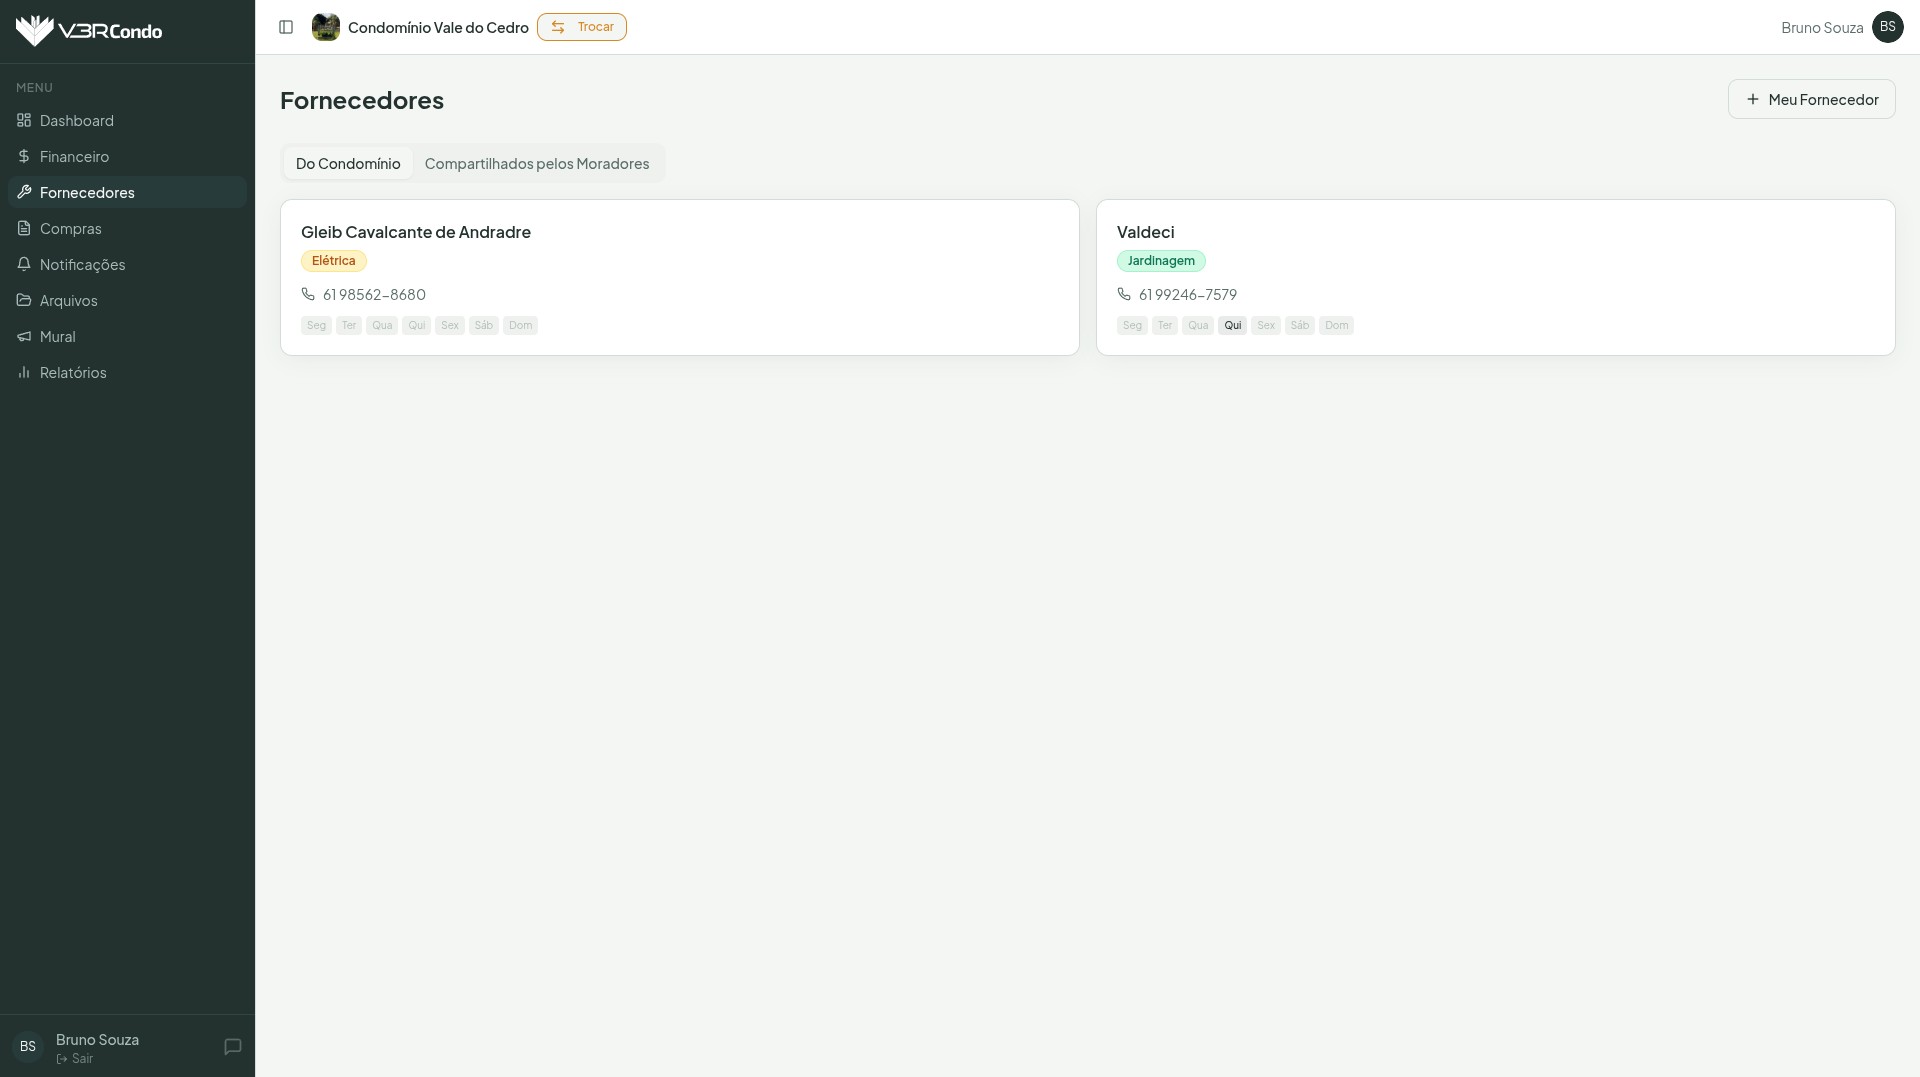Click Sair to log out

(76, 1058)
